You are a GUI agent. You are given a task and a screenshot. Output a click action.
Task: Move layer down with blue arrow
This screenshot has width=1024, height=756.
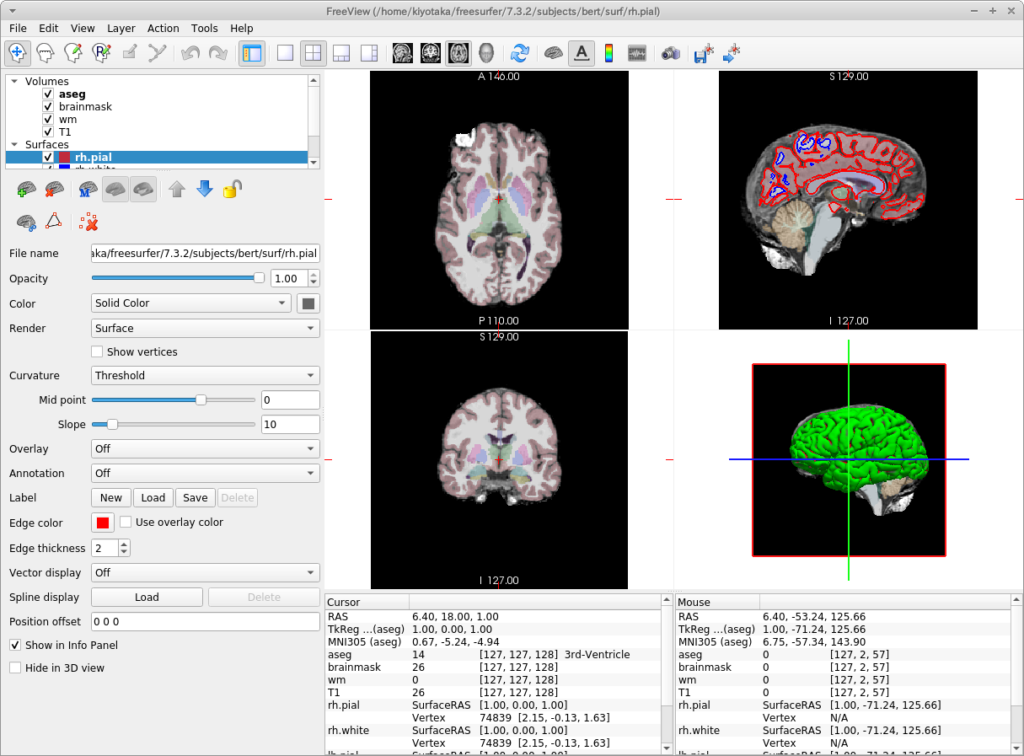coord(205,189)
